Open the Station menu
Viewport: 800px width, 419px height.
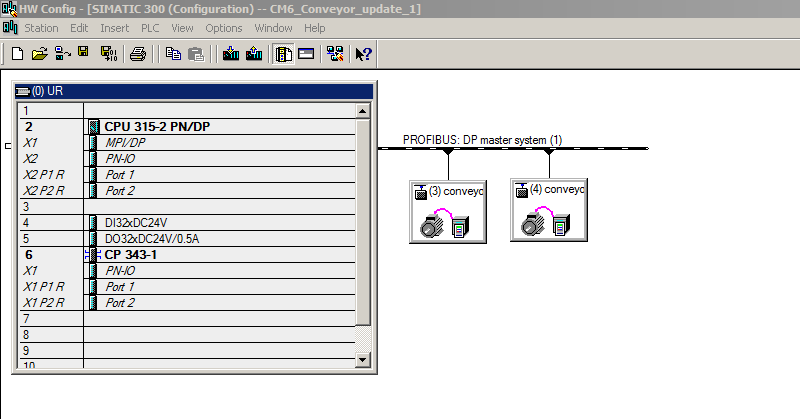click(41, 28)
